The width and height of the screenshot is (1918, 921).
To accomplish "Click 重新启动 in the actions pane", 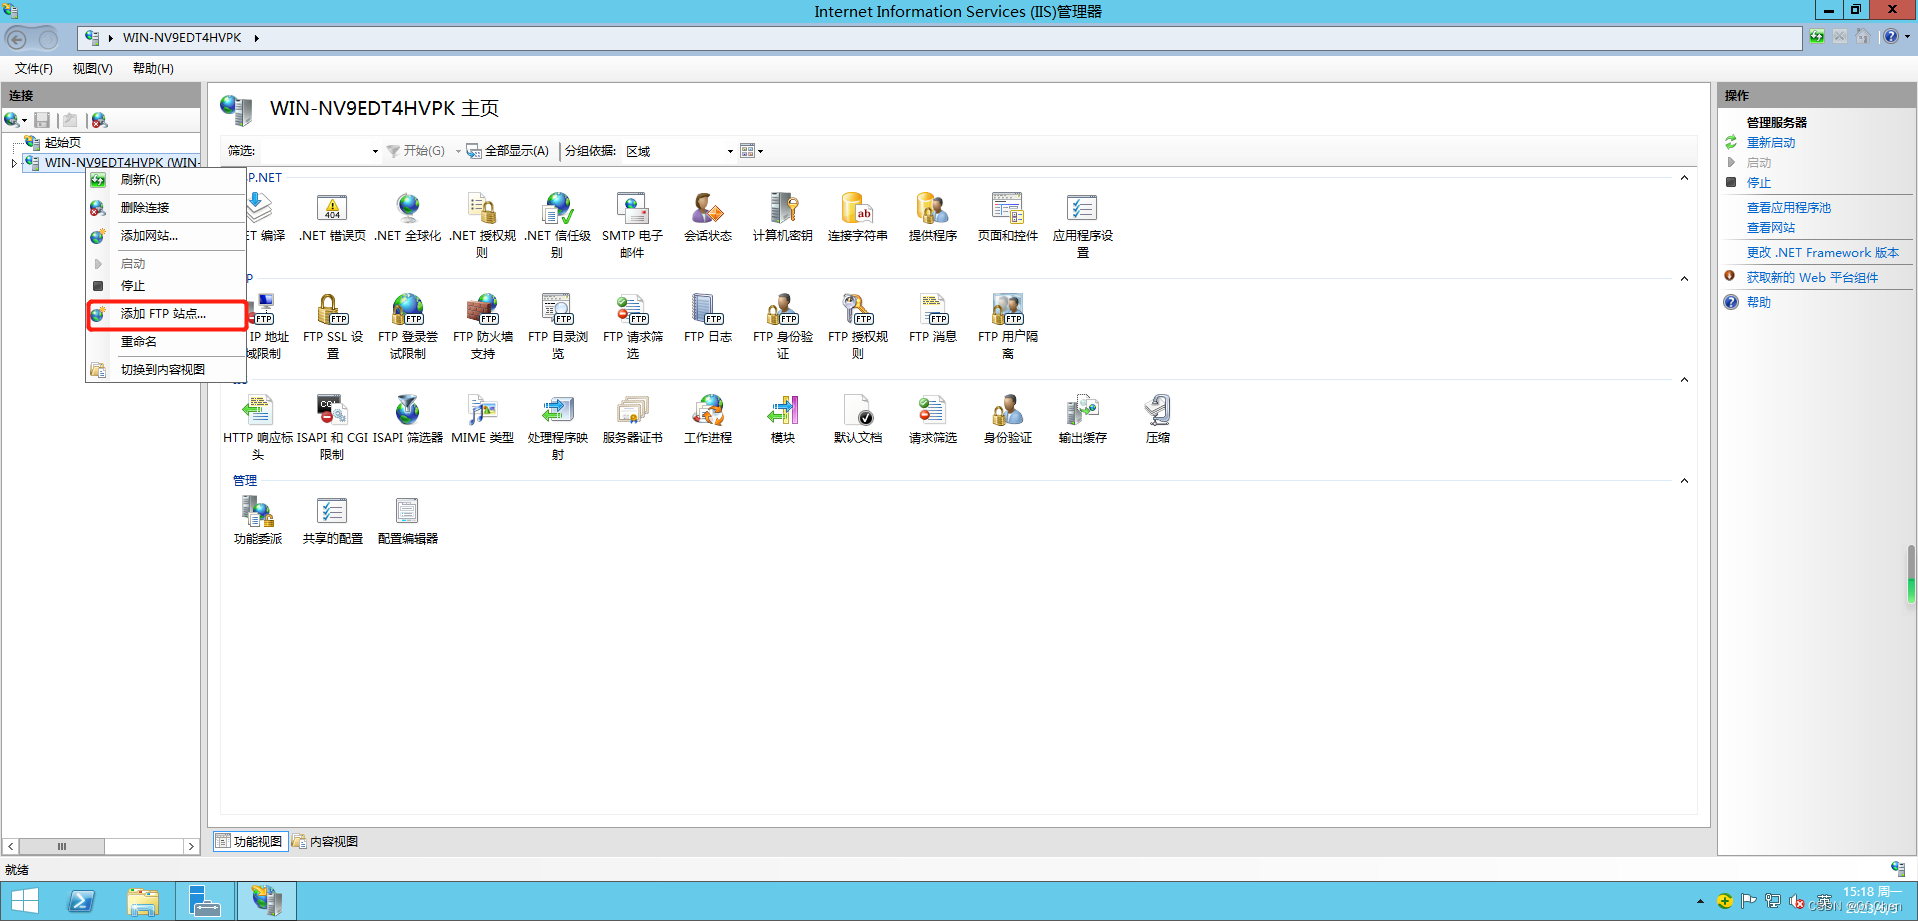I will pyautogui.click(x=1771, y=143).
